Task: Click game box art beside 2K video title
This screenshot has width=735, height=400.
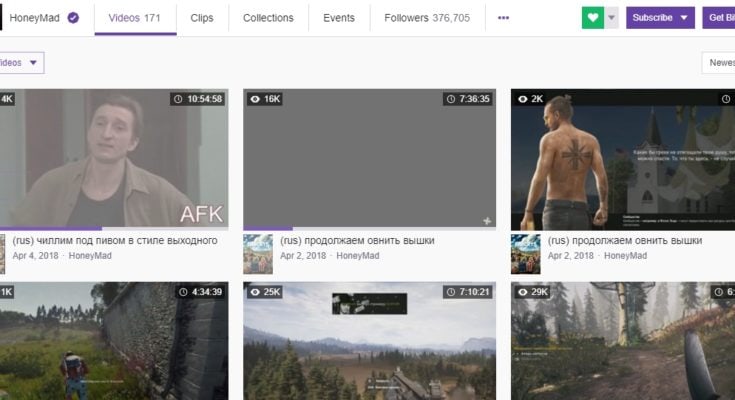Action: 525,254
